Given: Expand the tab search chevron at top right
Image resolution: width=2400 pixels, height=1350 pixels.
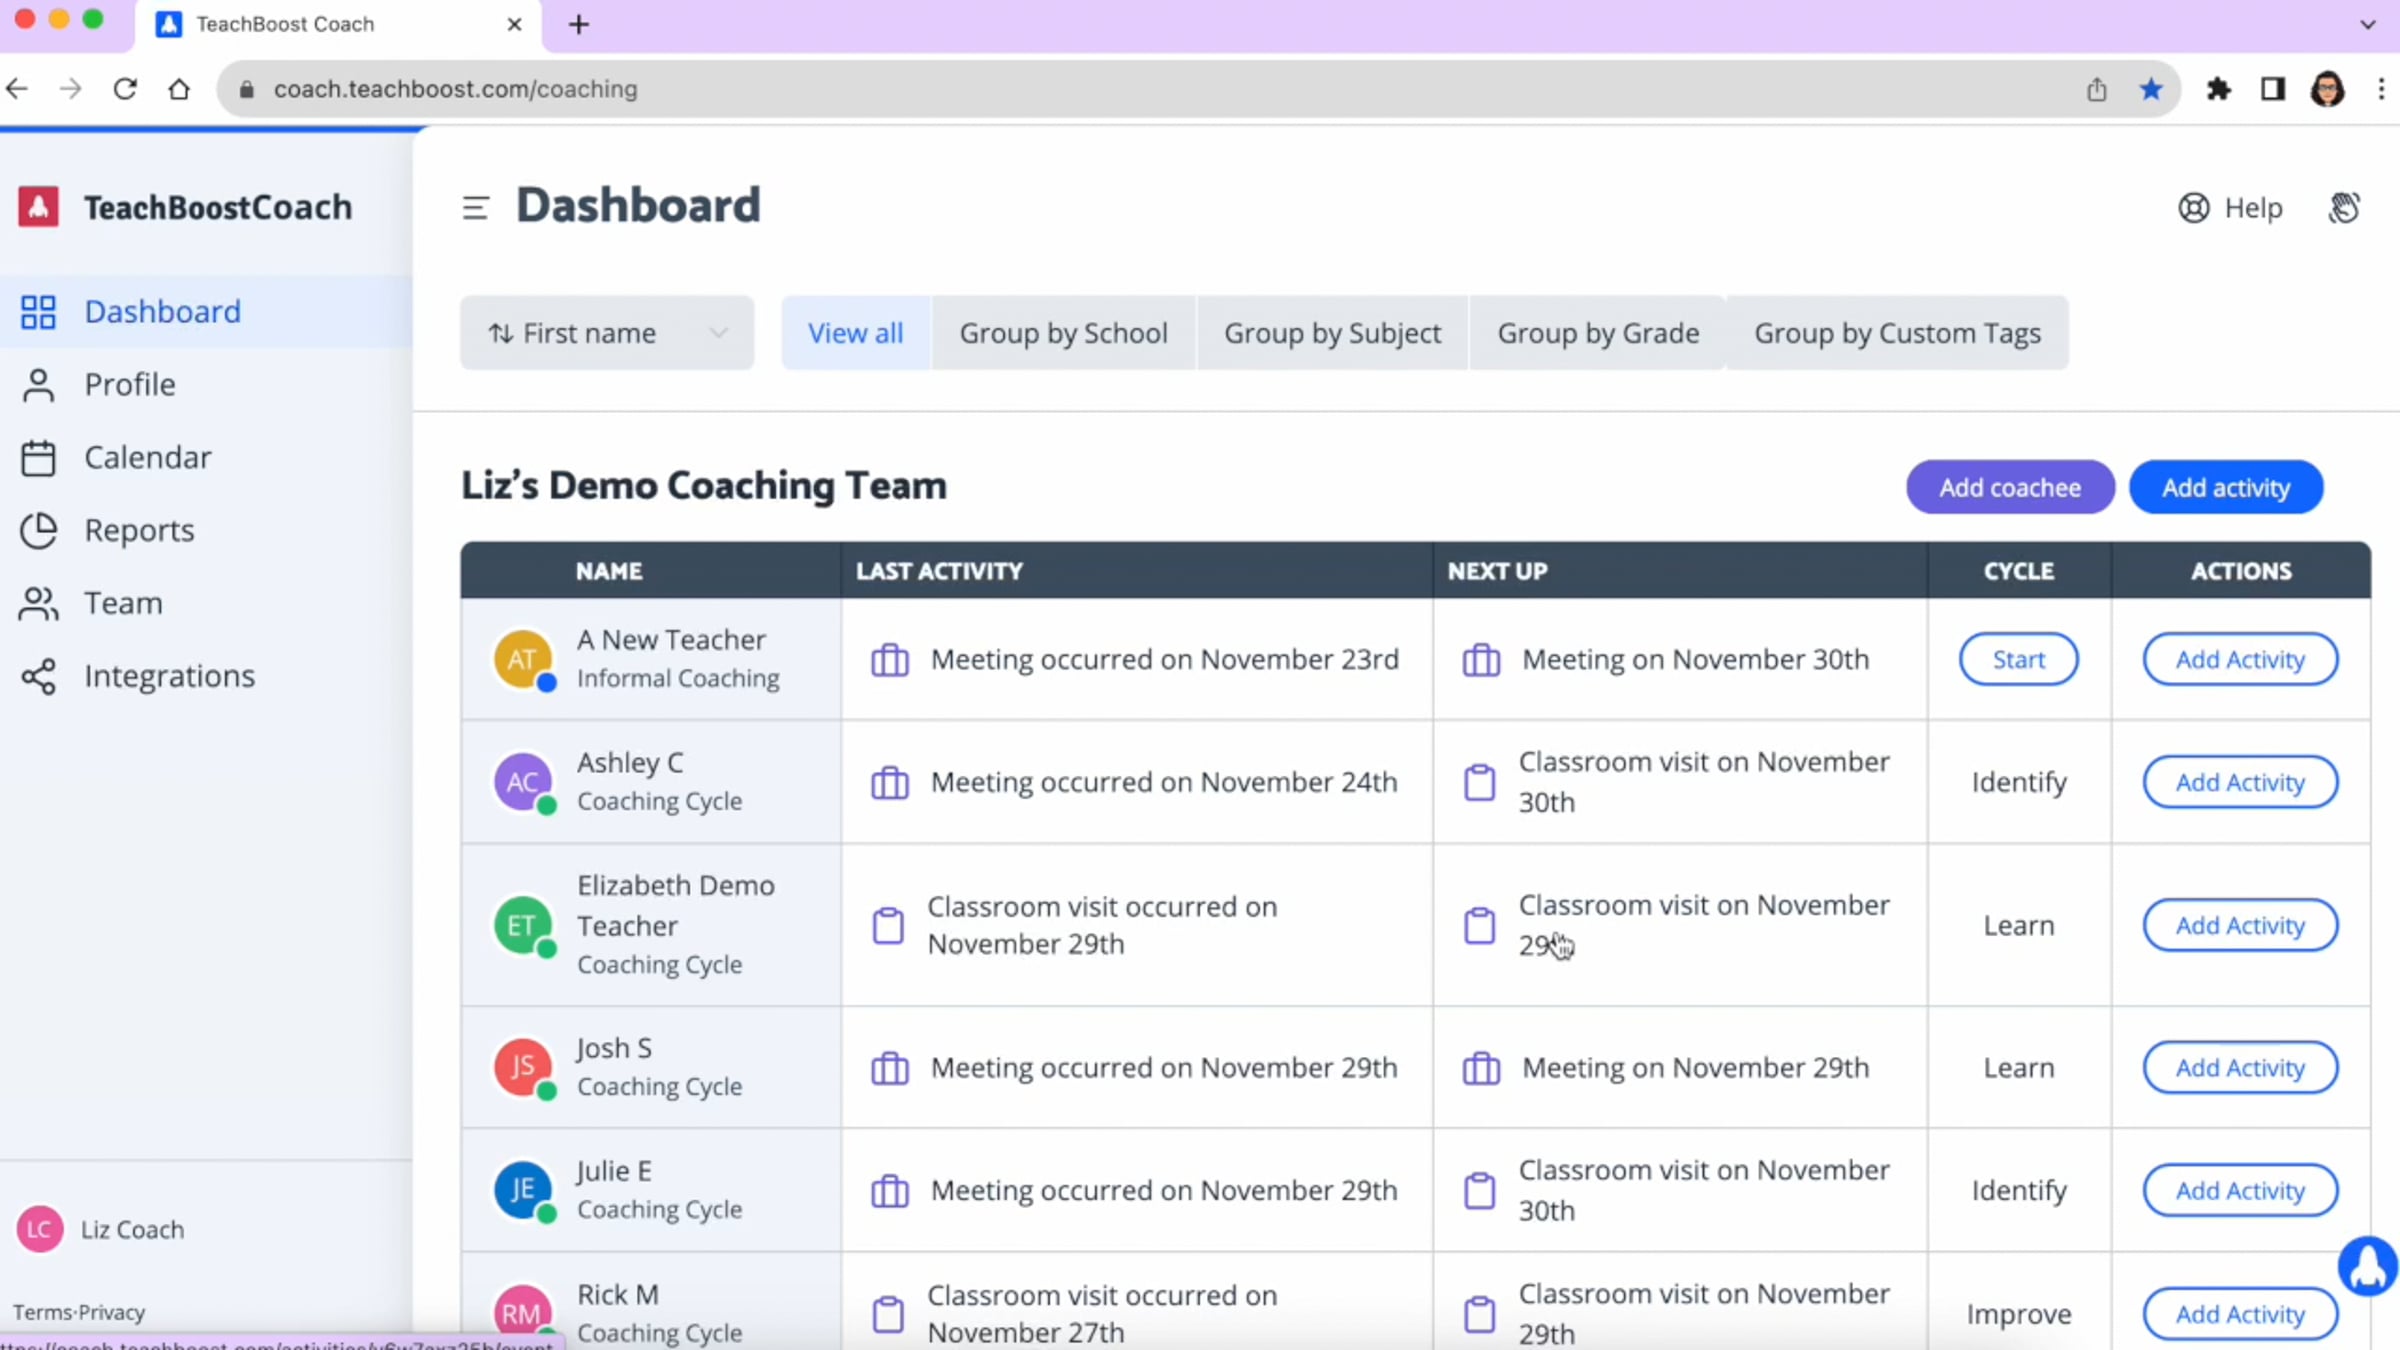Looking at the screenshot, I should coord(2367,24).
